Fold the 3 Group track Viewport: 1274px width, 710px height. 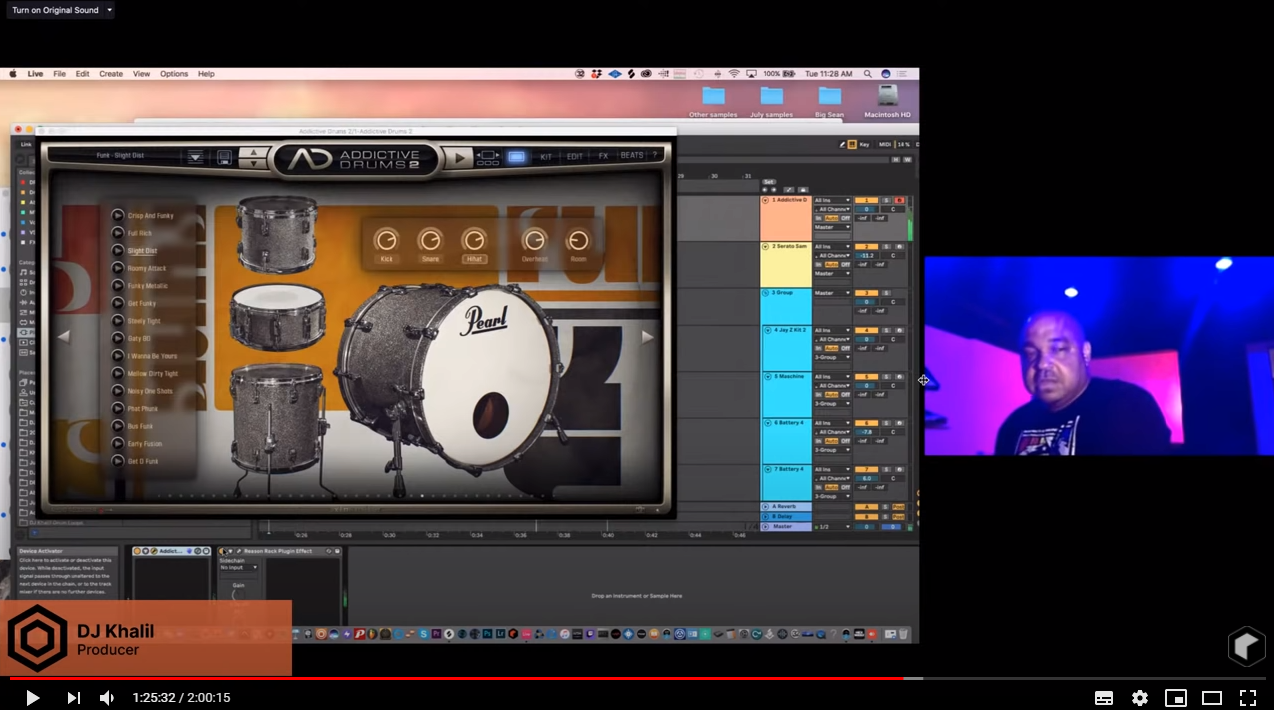(x=766, y=293)
